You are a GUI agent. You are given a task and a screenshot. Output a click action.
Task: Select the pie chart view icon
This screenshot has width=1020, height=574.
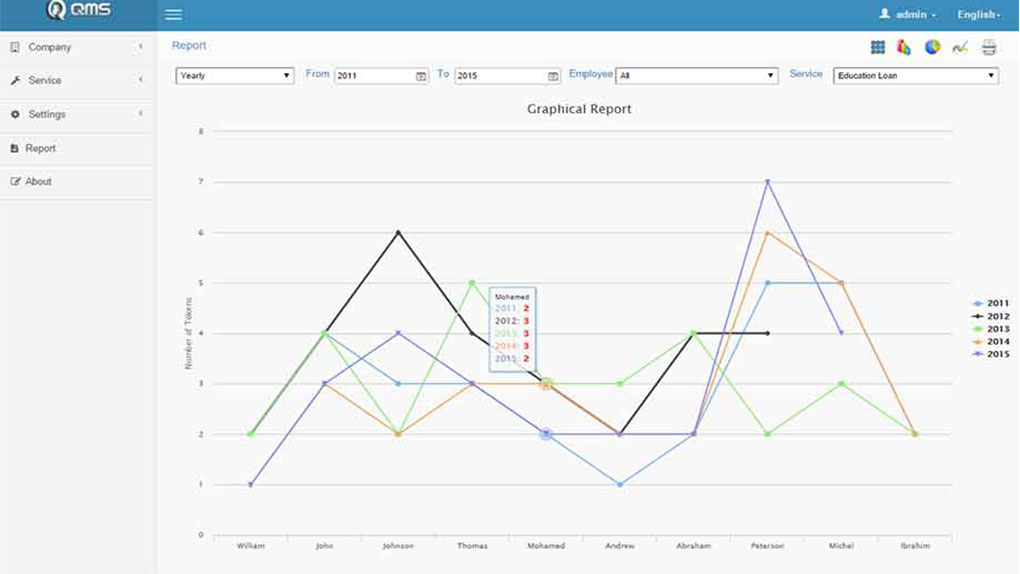[x=932, y=47]
